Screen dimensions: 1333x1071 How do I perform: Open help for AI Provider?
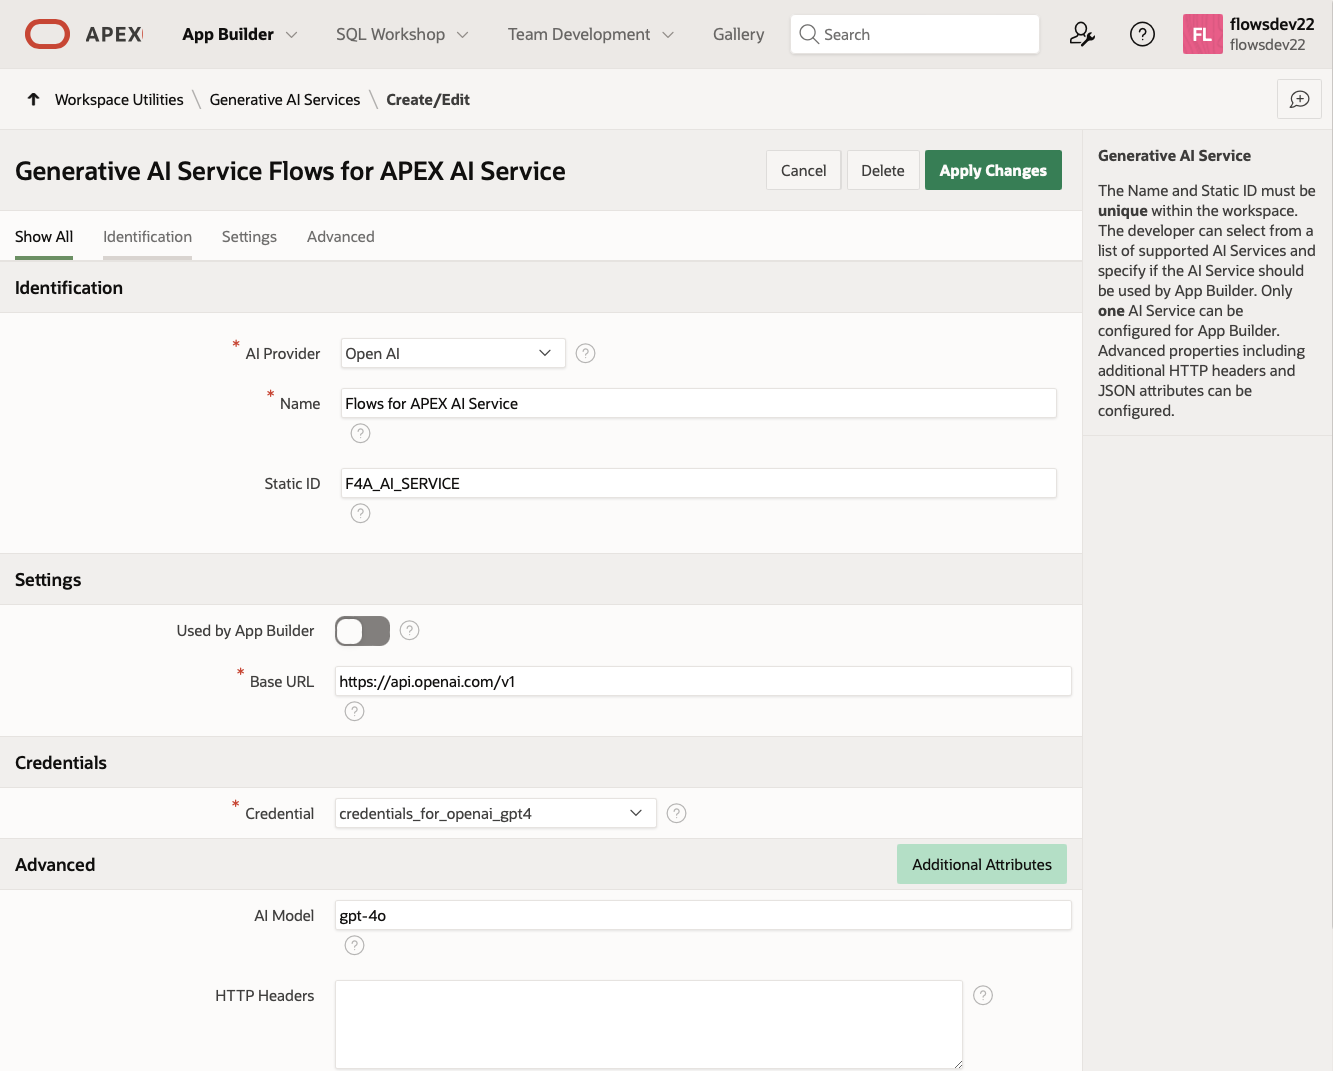click(586, 353)
